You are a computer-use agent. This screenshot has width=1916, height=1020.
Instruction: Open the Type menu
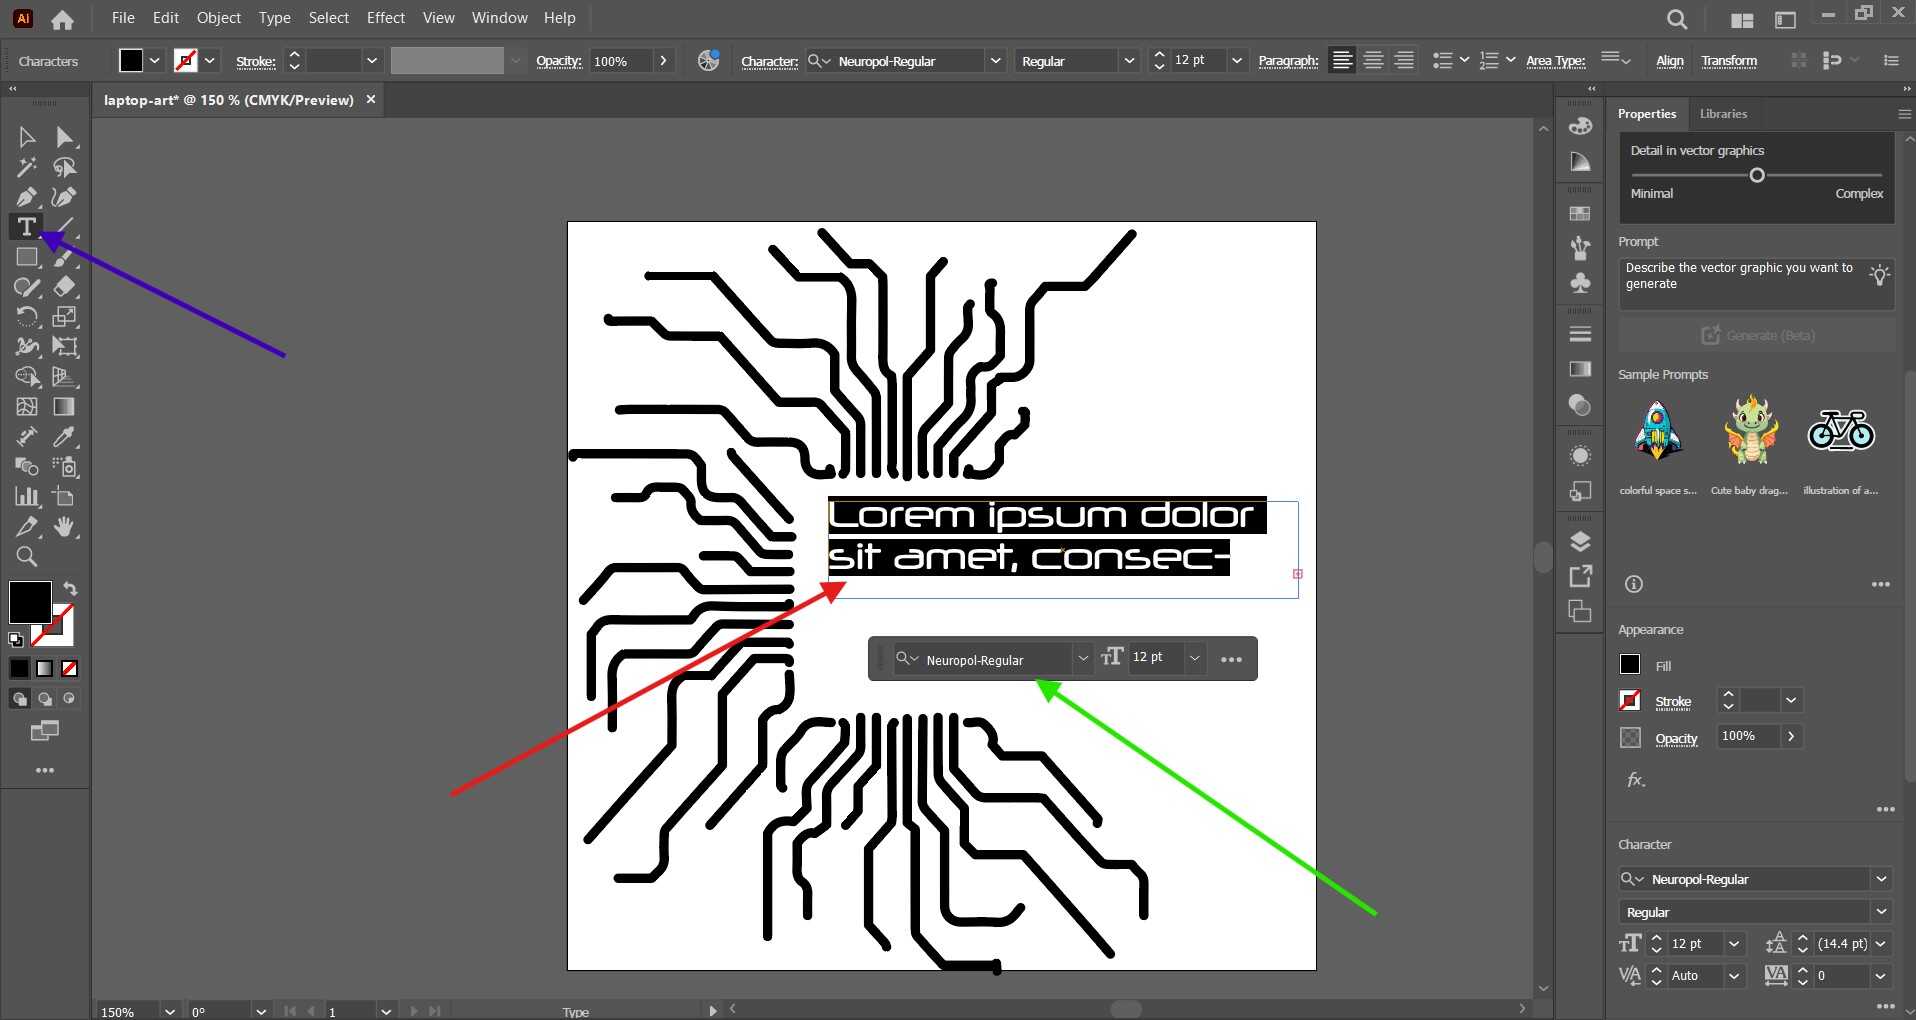[x=274, y=18]
